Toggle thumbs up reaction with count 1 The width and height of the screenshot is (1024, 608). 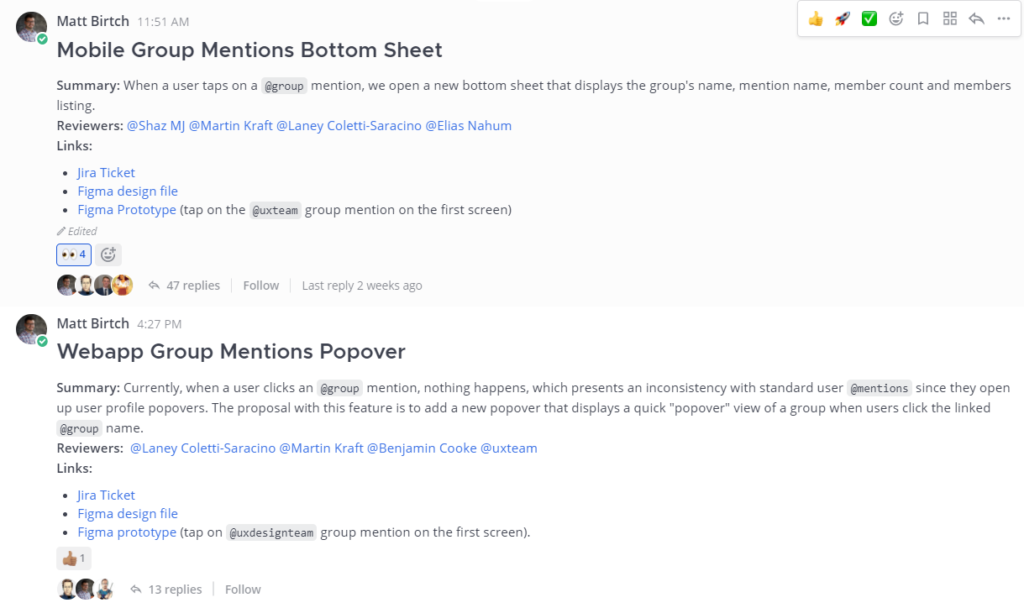tap(74, 558)
